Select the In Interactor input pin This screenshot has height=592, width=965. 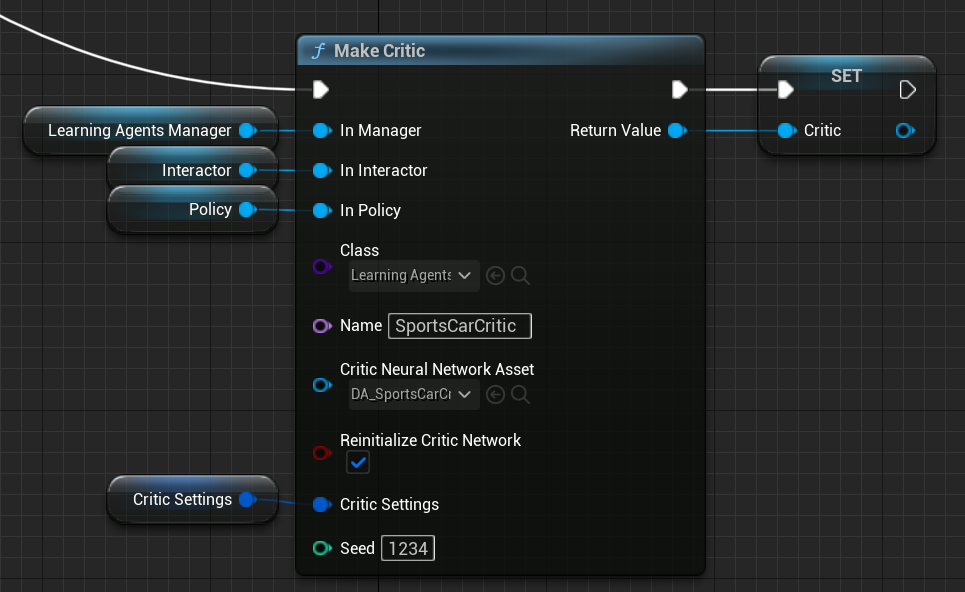click(322, 170)
